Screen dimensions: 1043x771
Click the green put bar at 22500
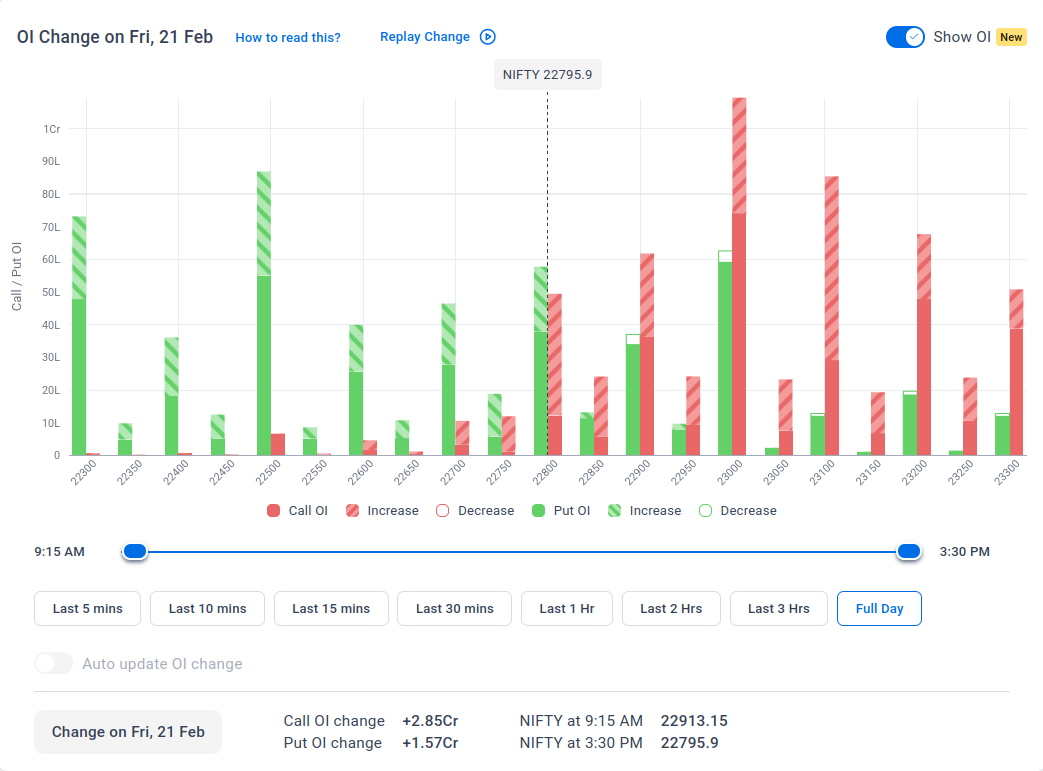[263, 313]
